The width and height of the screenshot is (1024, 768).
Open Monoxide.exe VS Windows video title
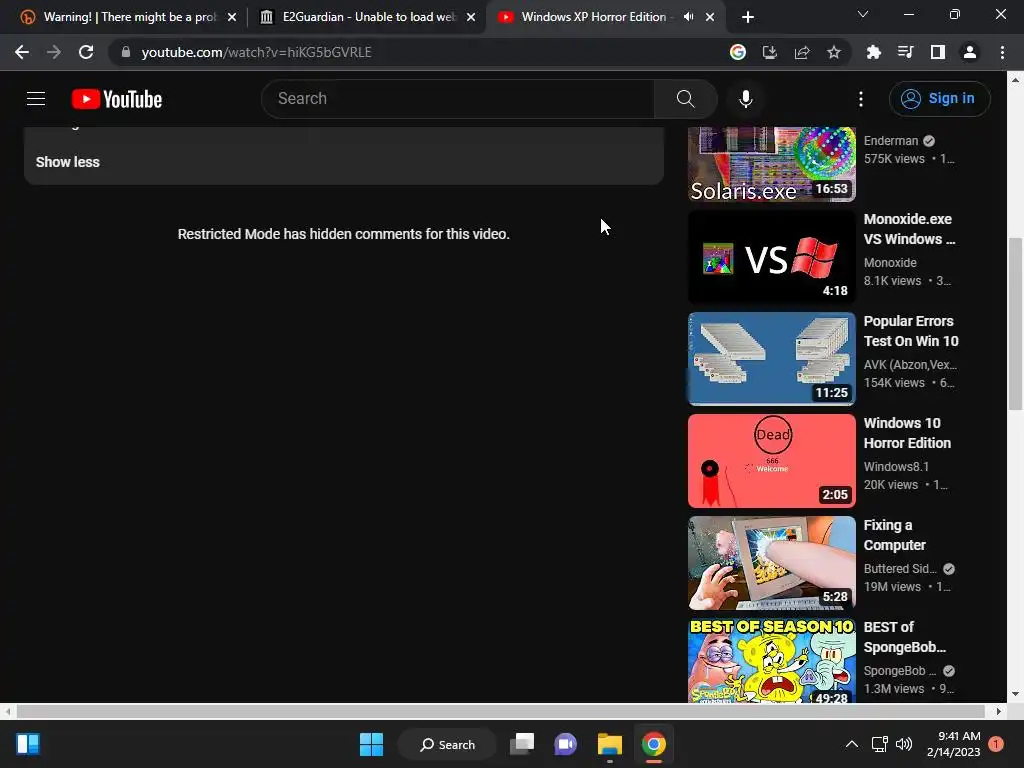tap(909, 229)
